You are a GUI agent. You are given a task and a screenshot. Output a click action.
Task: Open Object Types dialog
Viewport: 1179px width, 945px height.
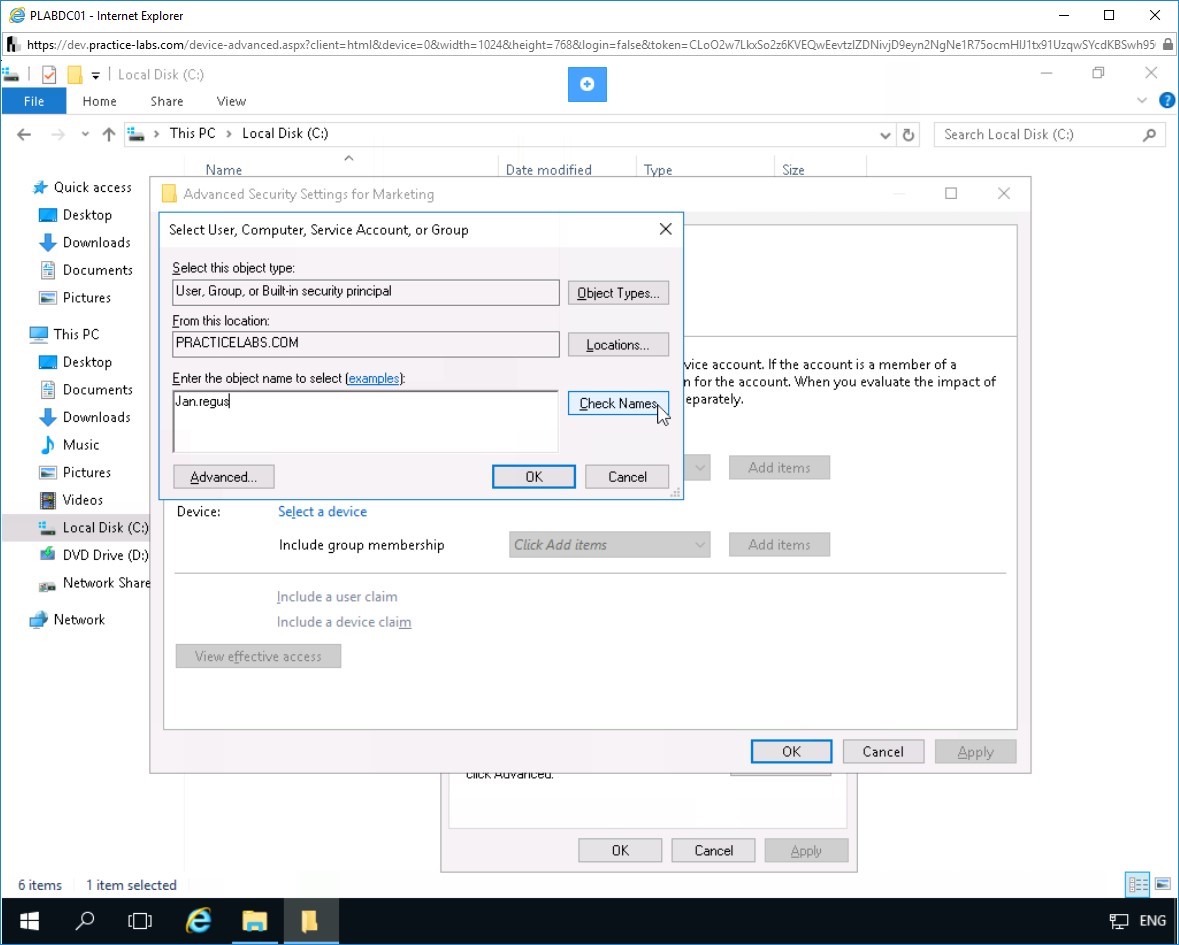point(617,293)
